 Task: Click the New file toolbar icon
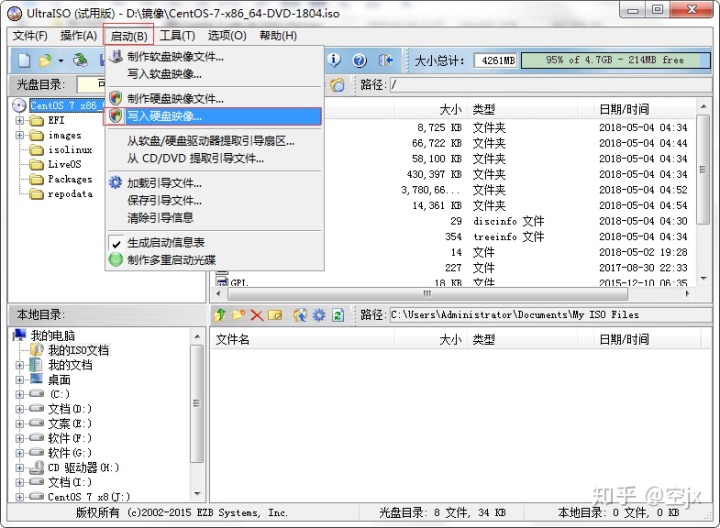24,60
